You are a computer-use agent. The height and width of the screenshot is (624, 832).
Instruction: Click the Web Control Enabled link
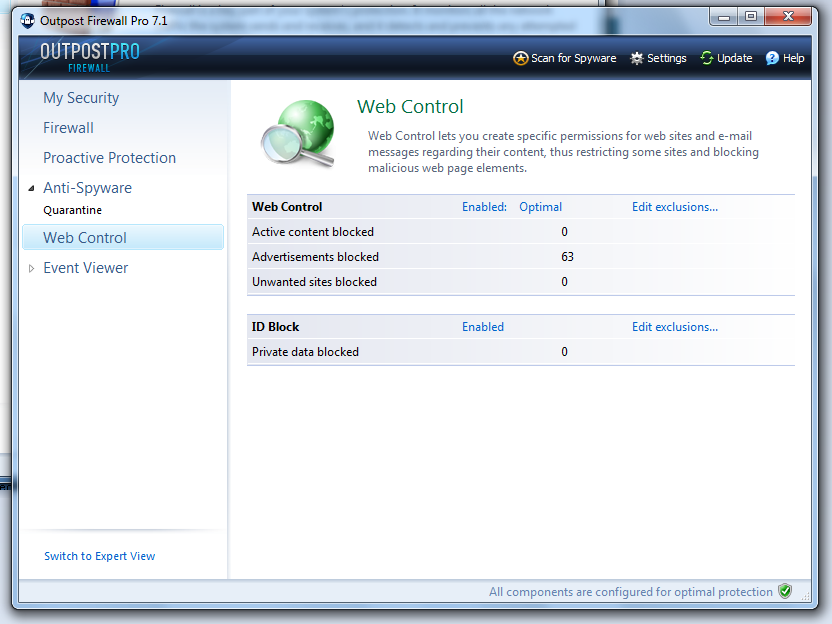pos(484,207)
